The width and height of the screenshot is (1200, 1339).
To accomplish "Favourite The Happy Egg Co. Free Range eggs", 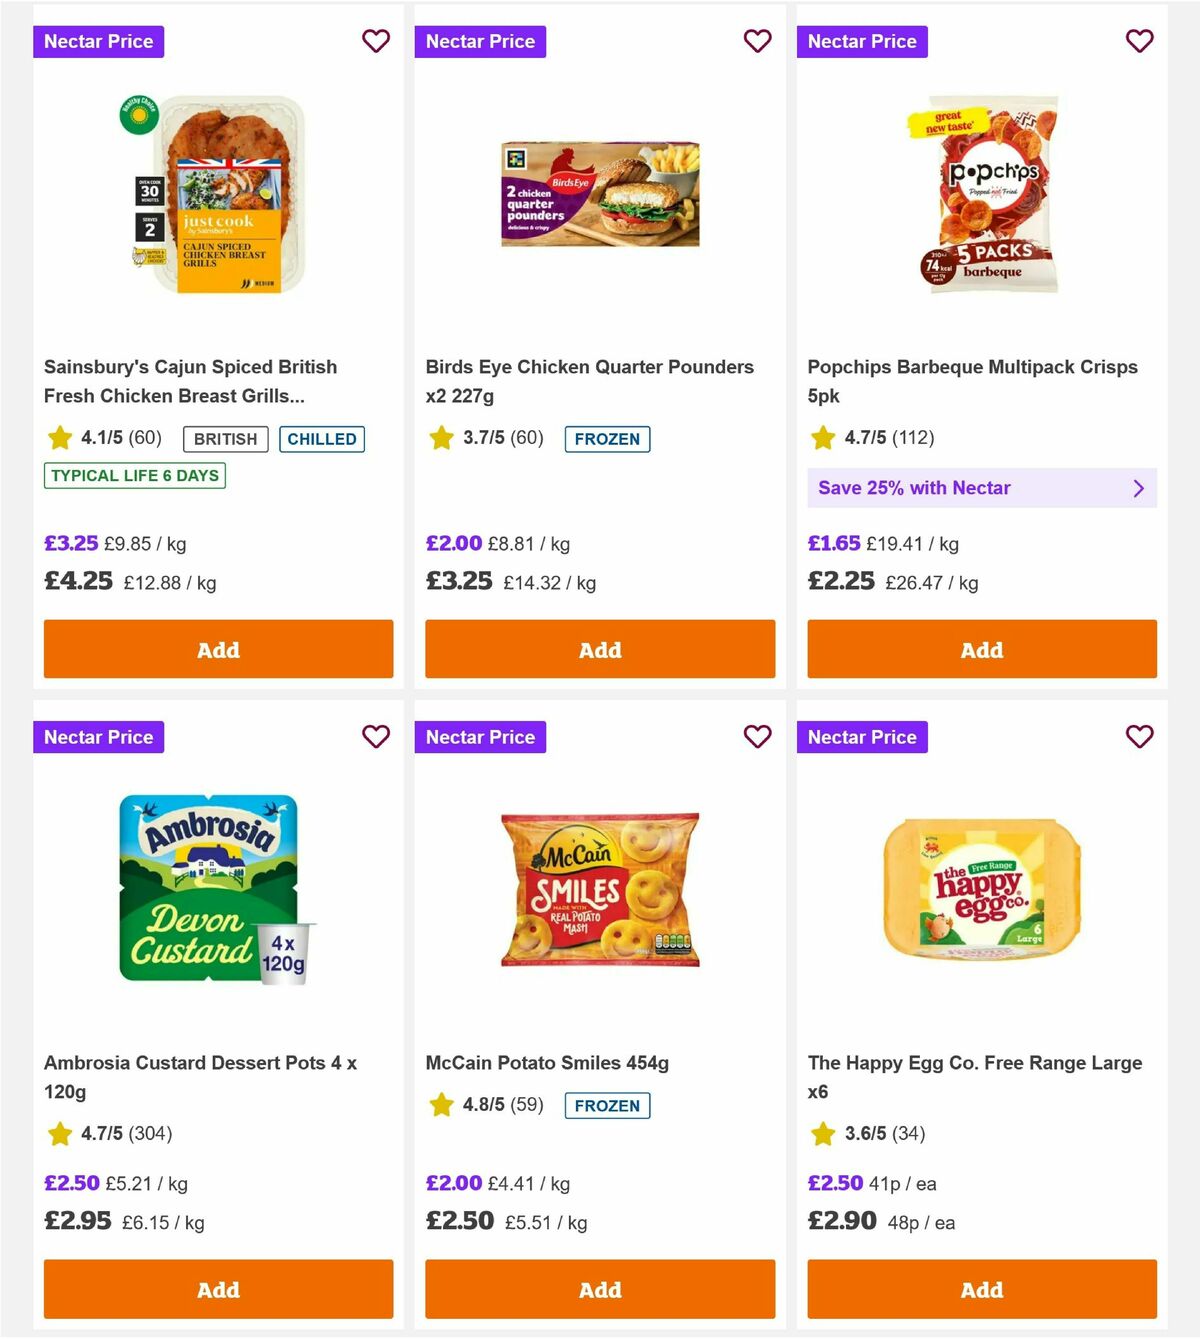I will (x=1140, y=737).
